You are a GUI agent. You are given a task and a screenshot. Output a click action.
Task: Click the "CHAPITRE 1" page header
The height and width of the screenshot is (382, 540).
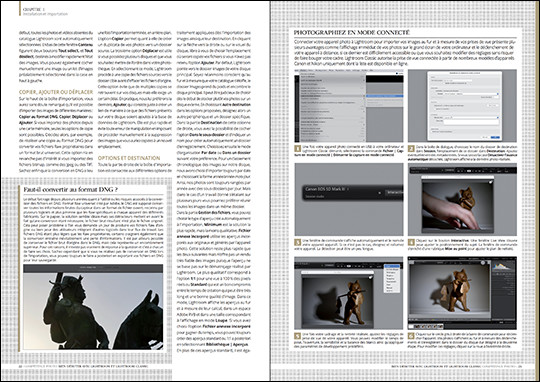click(x=34, y=10)
